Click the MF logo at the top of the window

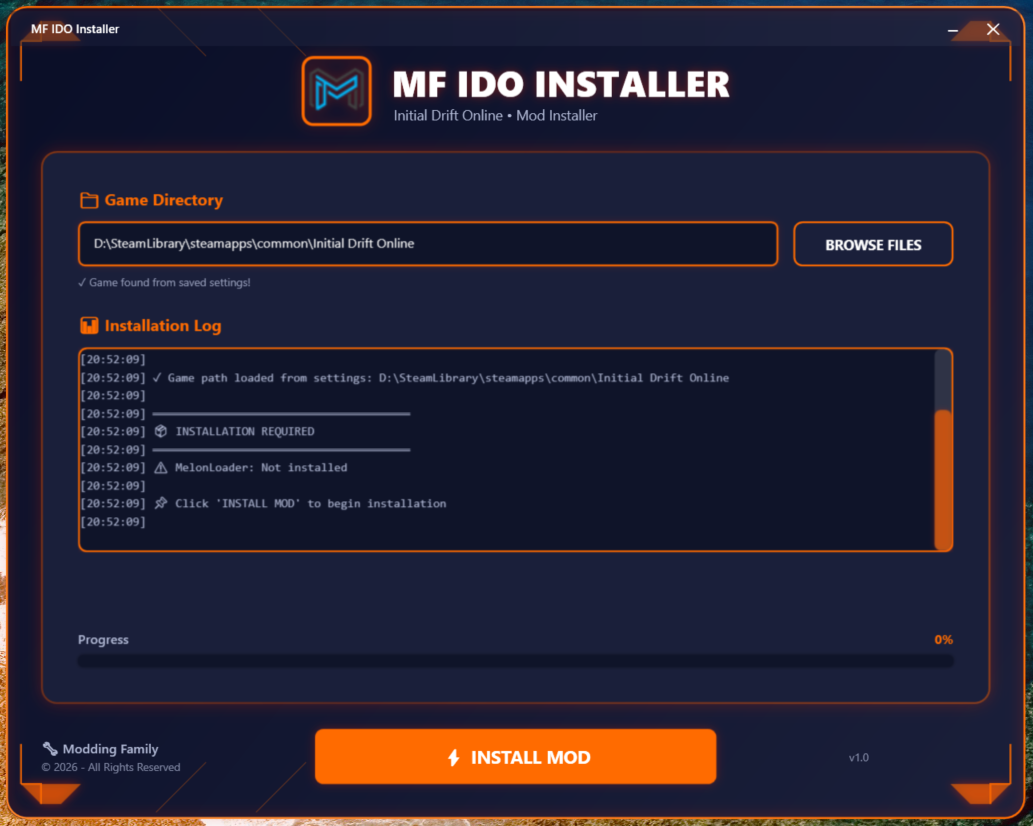[x=336, y=90]
